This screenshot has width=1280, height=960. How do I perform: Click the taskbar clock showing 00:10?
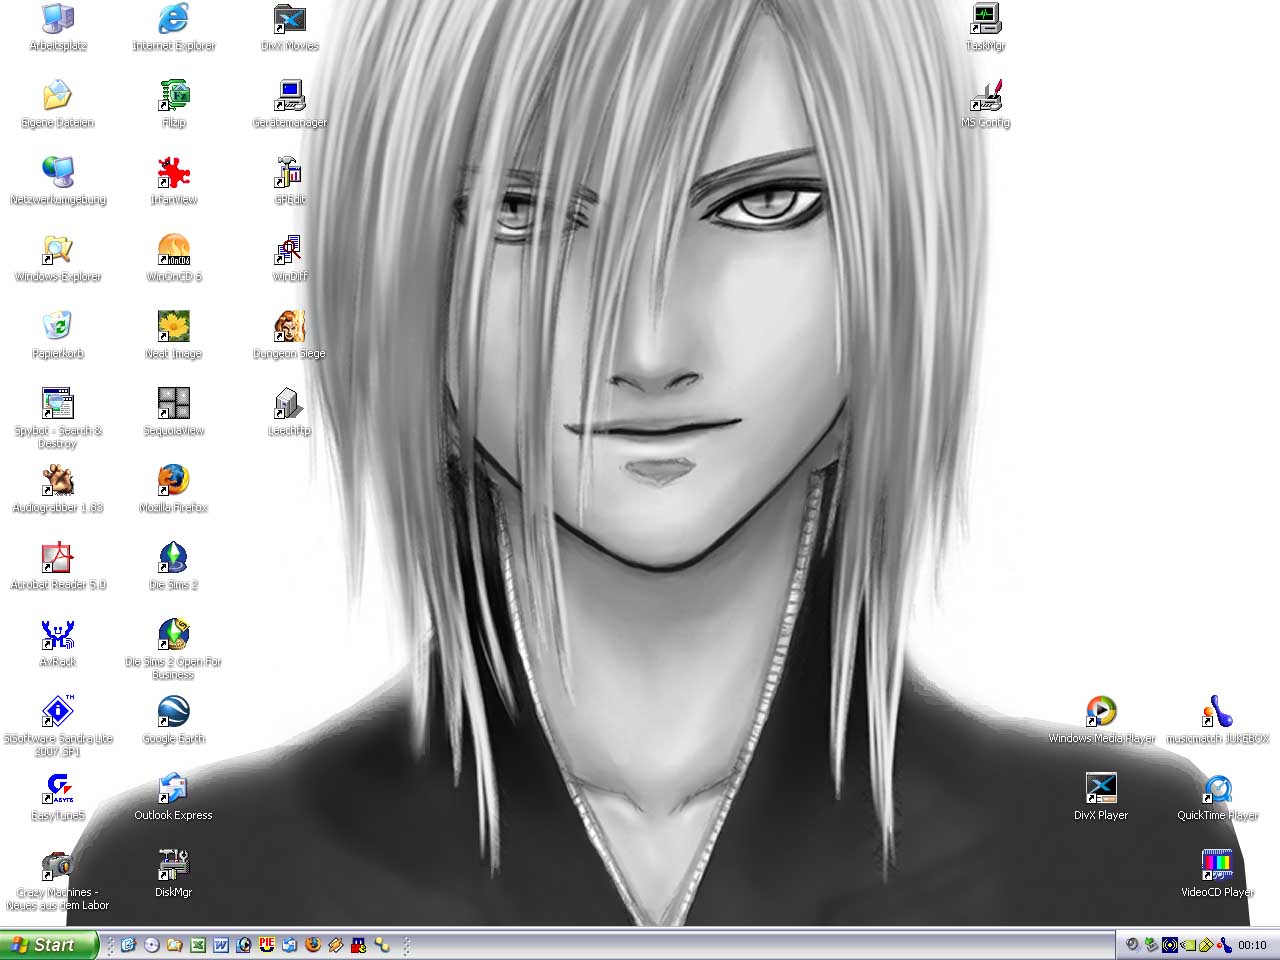click(x=1252, y=945)
